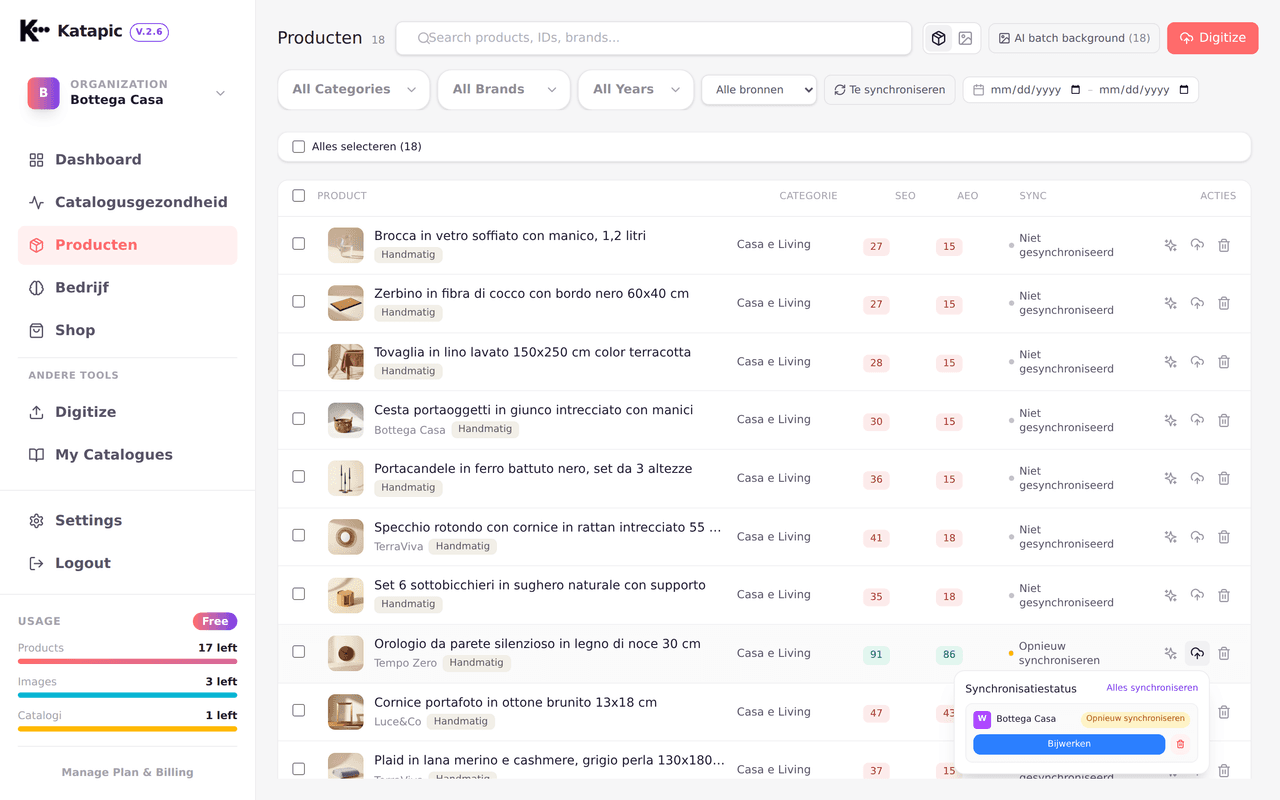Sync the Specchio rotondo con cornice product
The image size is (1280, 800).
(x=1197, y=537)
